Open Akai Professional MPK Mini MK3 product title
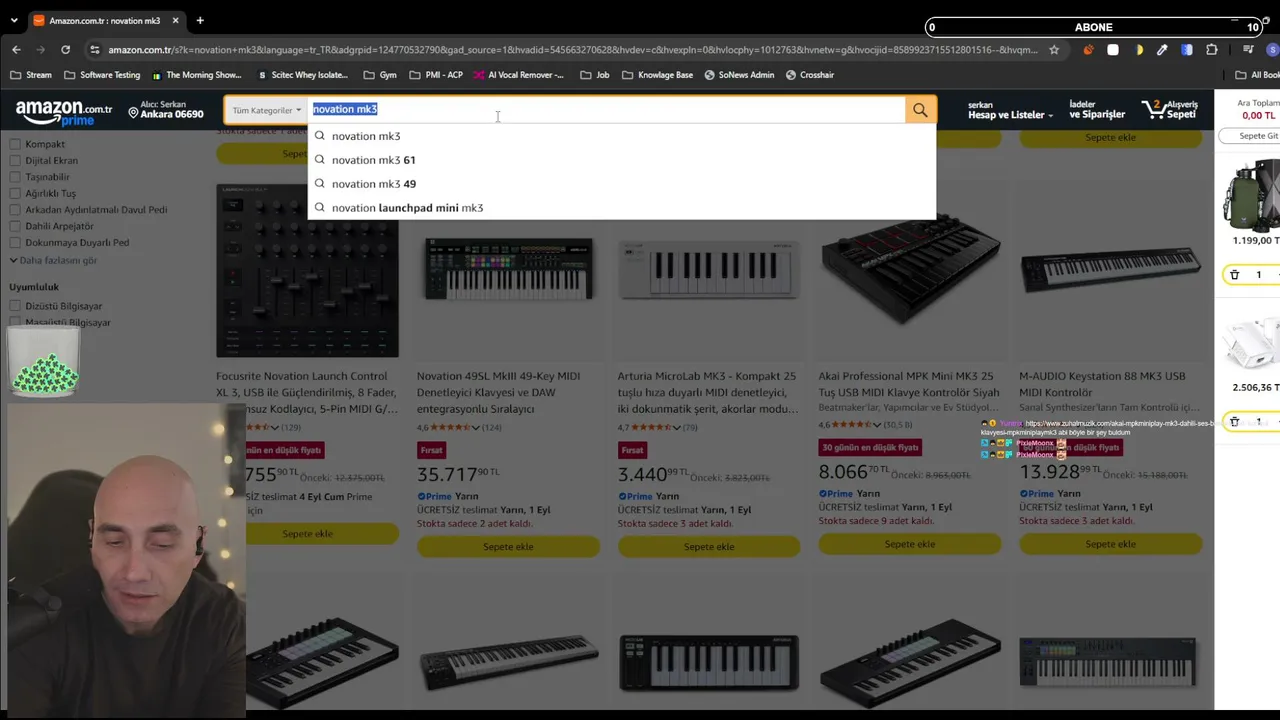 [x=909, y=384]
